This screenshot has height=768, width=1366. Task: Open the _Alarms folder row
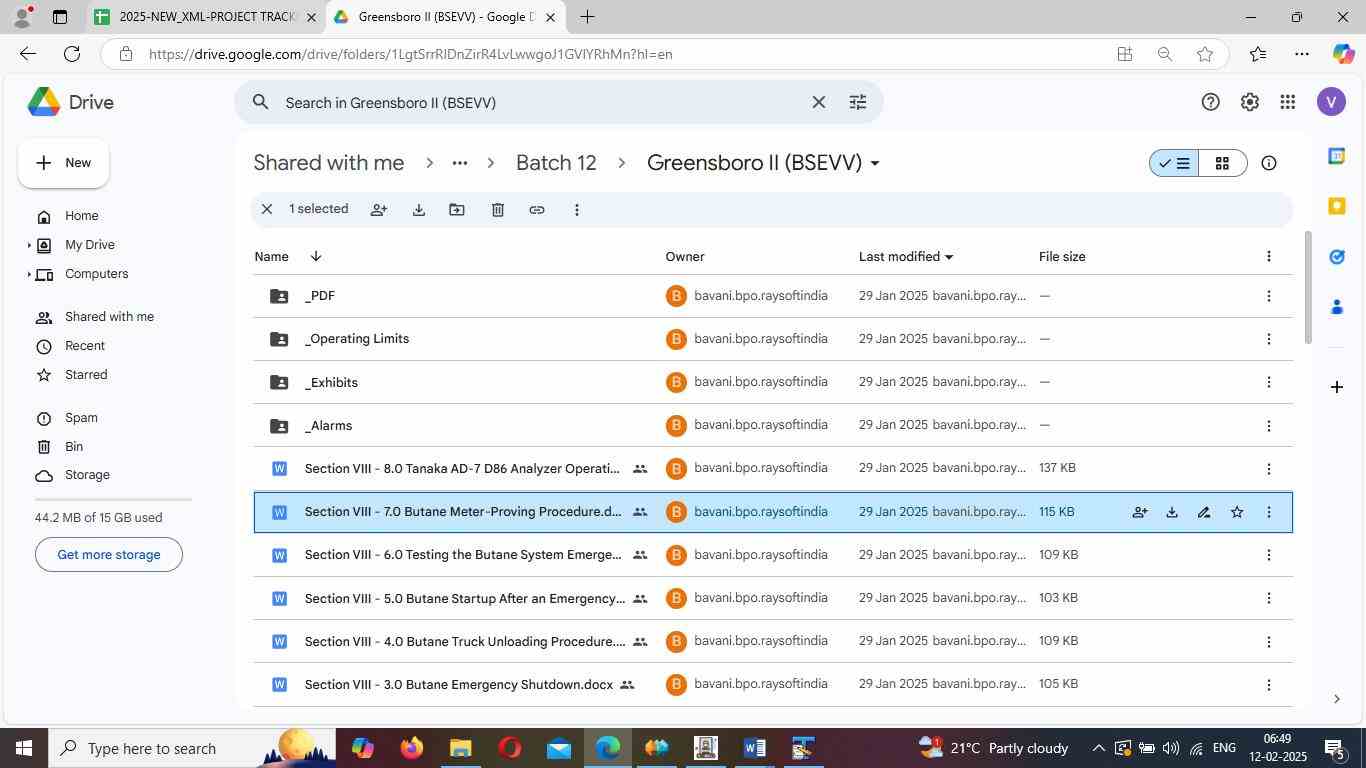(773, 426)
